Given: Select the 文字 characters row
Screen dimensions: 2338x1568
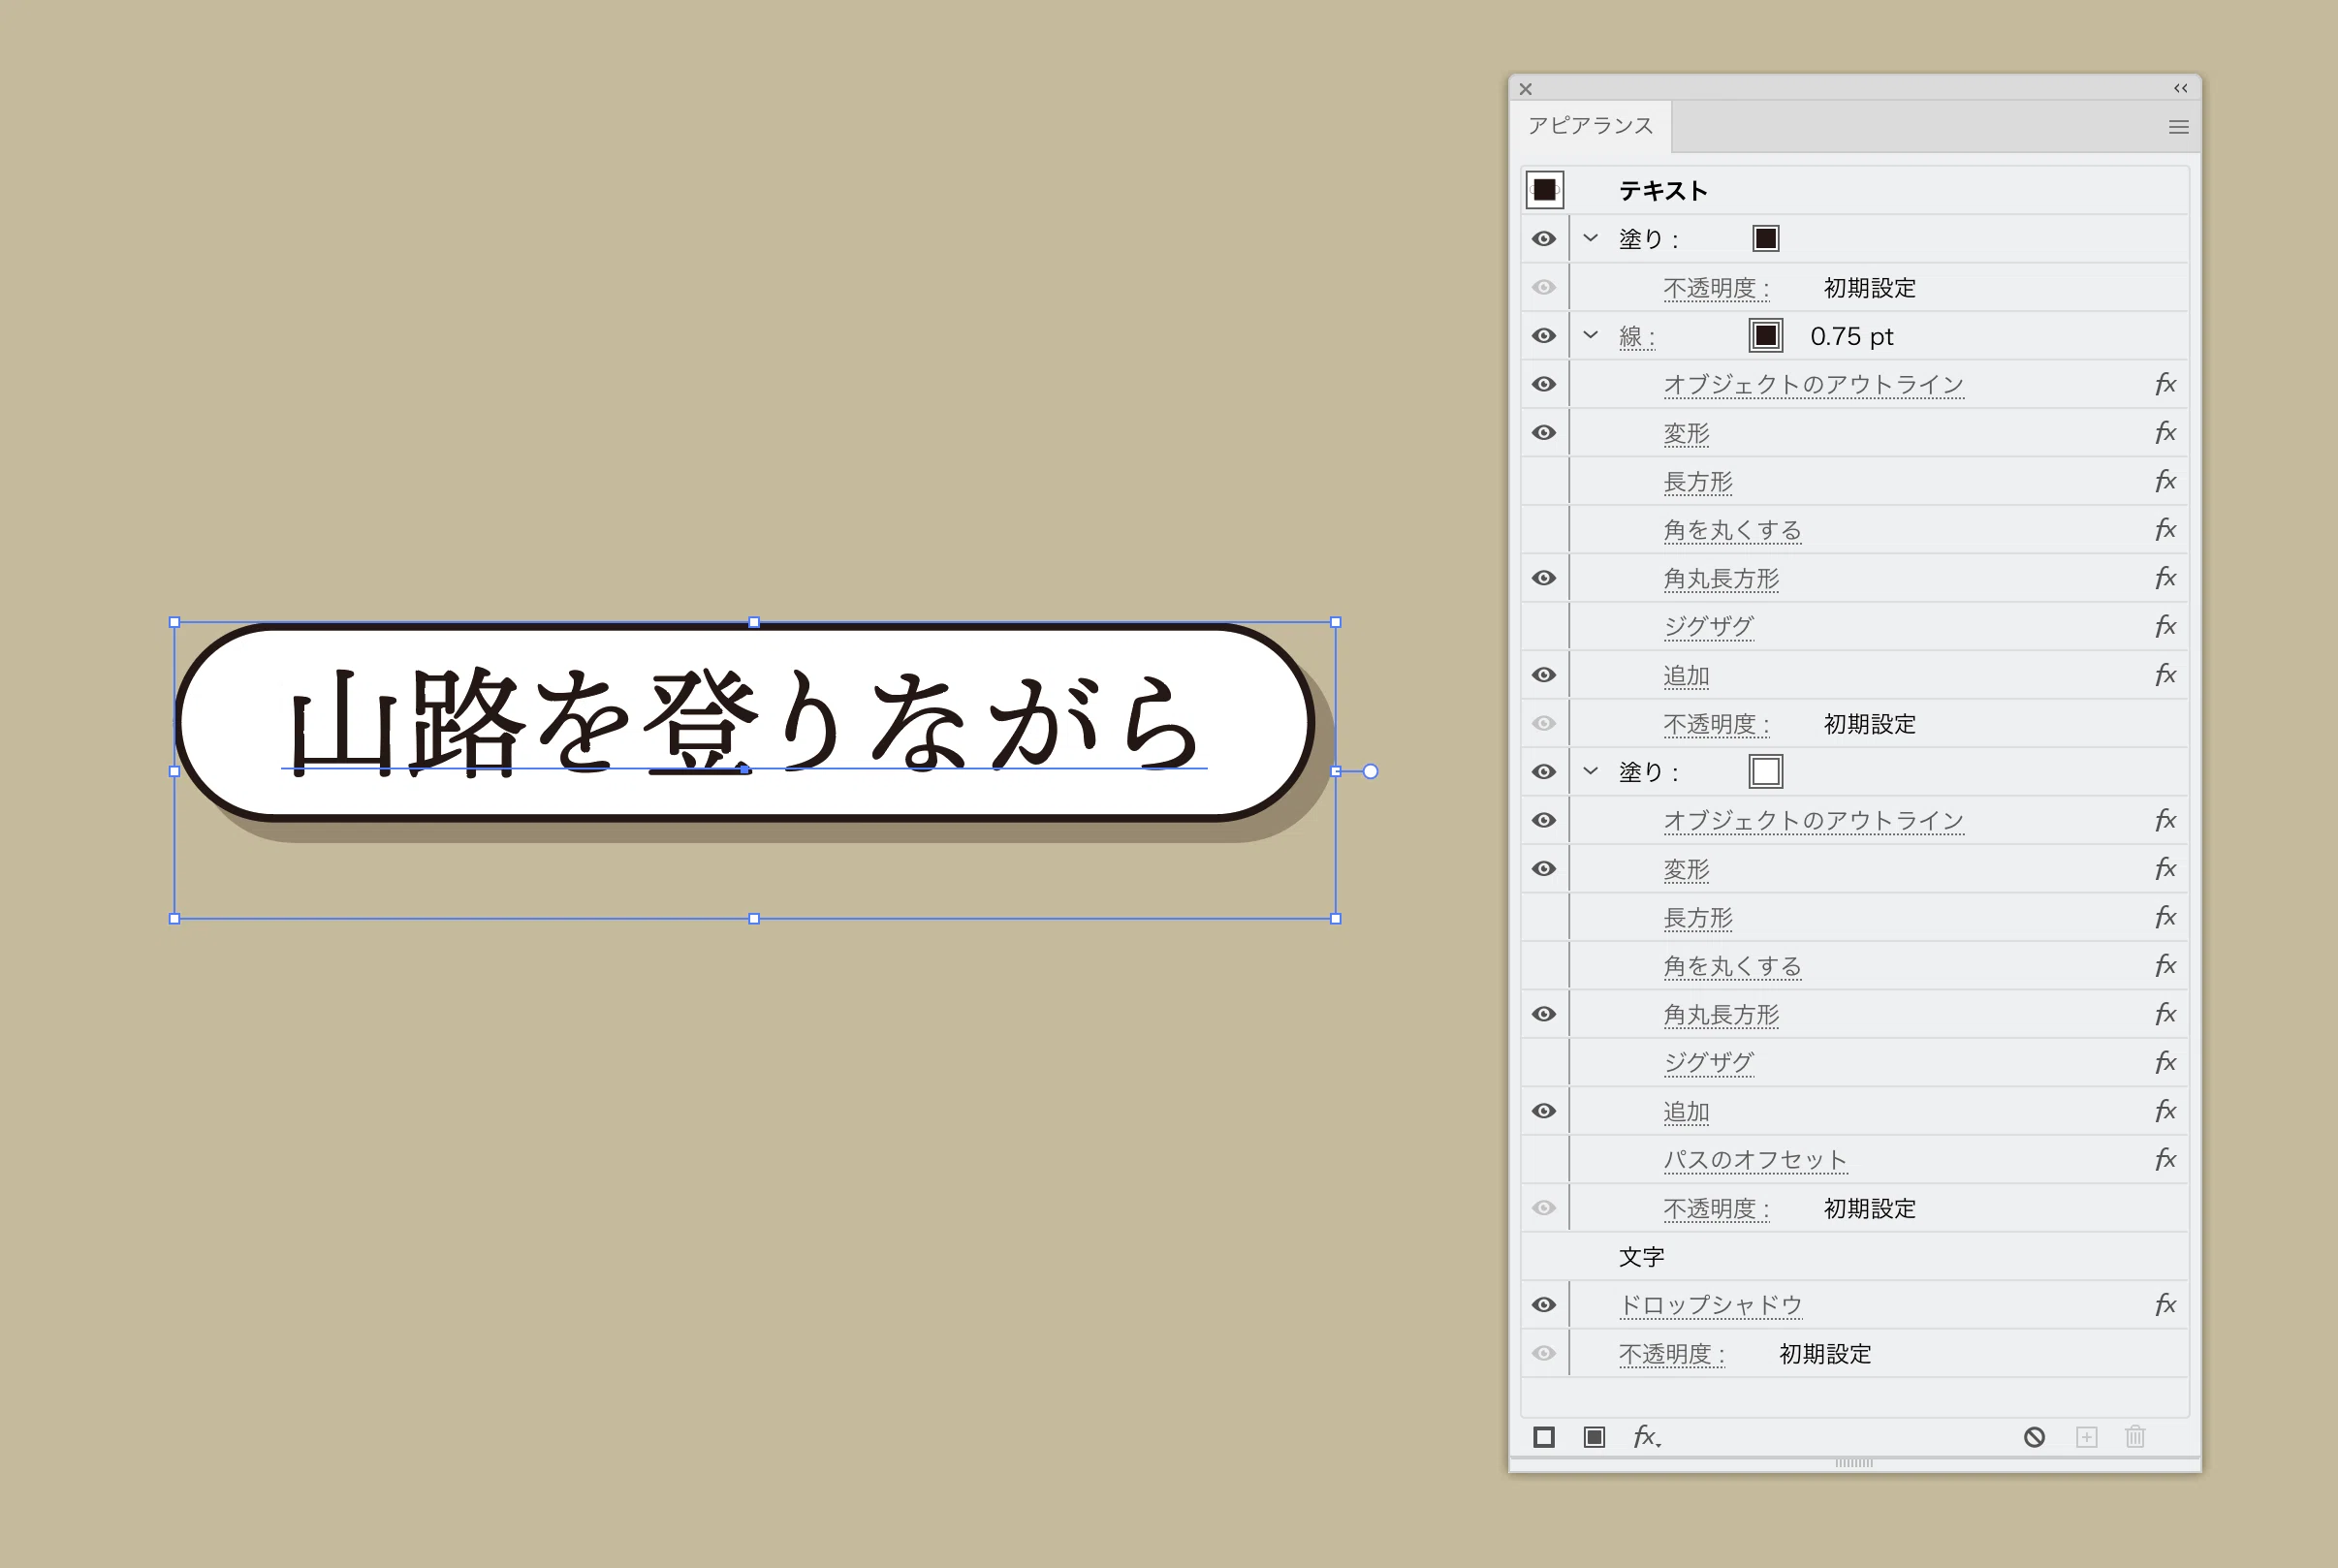Looking at the screenshot, I should (x=1855, y=1257).
